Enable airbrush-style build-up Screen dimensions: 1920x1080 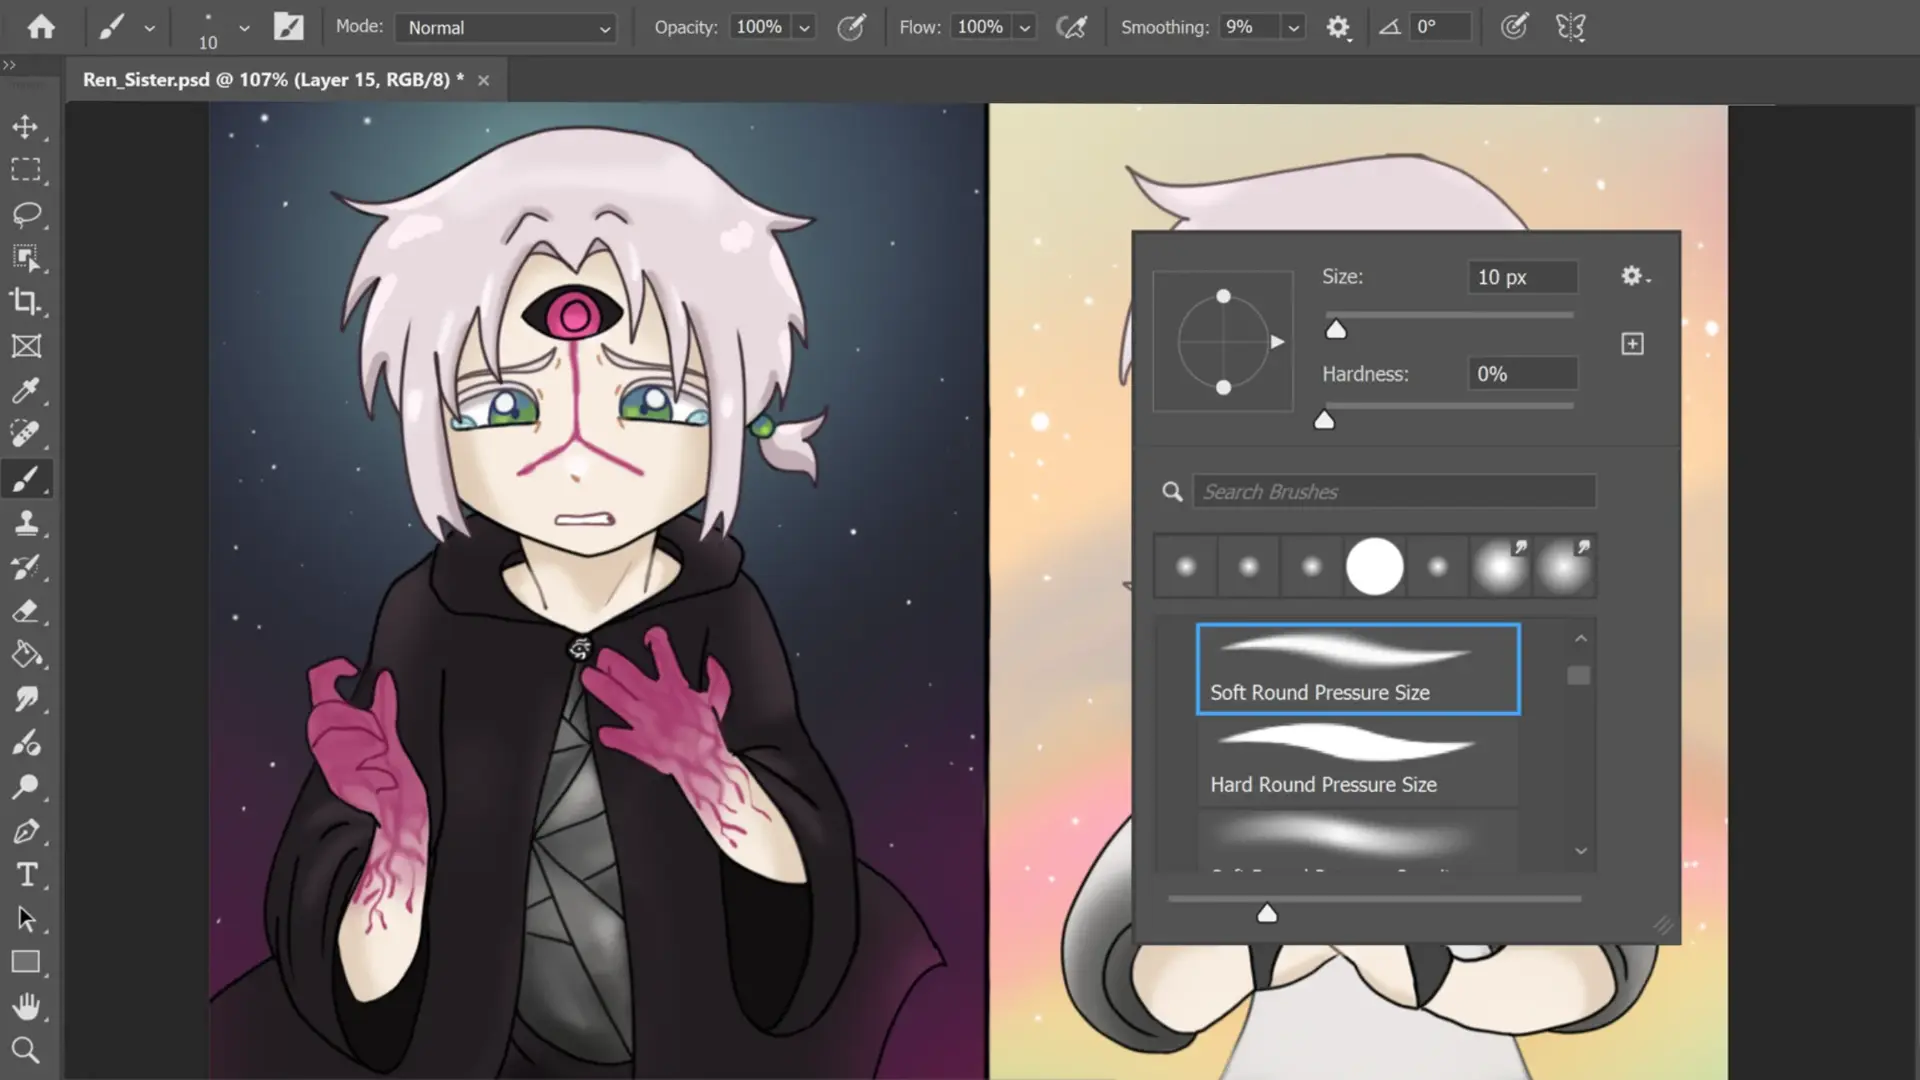coord(1071,27)
